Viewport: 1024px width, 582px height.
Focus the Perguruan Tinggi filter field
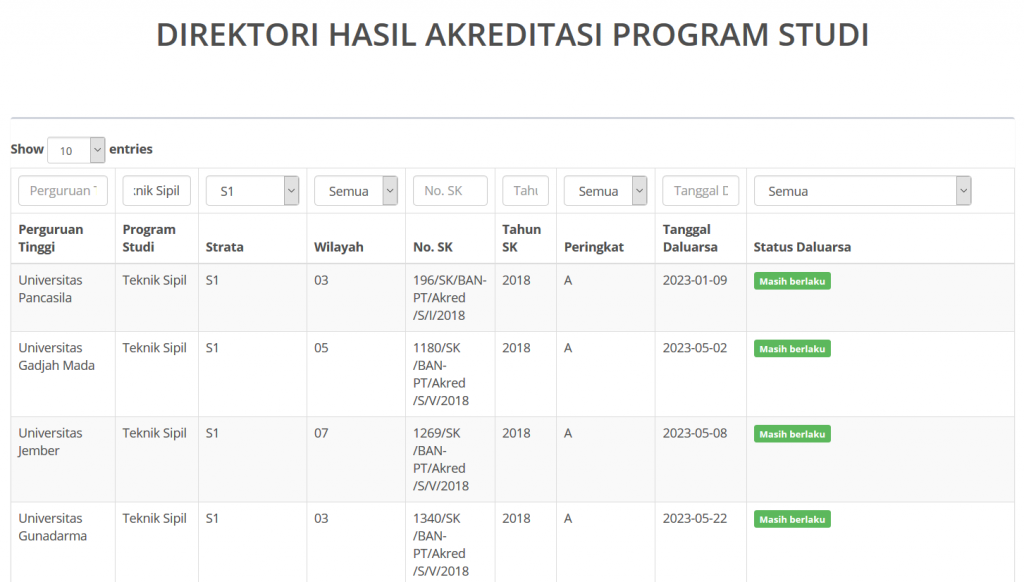click(x=63, y=191)
